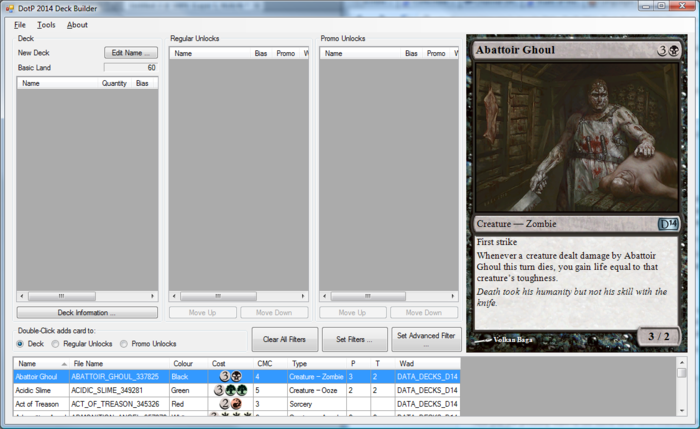
Task: Sort card list by Wad column
Action: click(x=427, y=363)
